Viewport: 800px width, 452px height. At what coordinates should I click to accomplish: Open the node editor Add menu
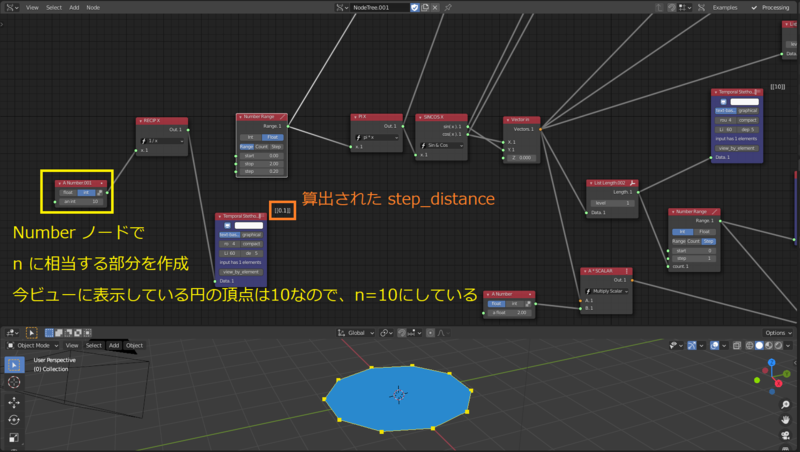click(74, 7)
